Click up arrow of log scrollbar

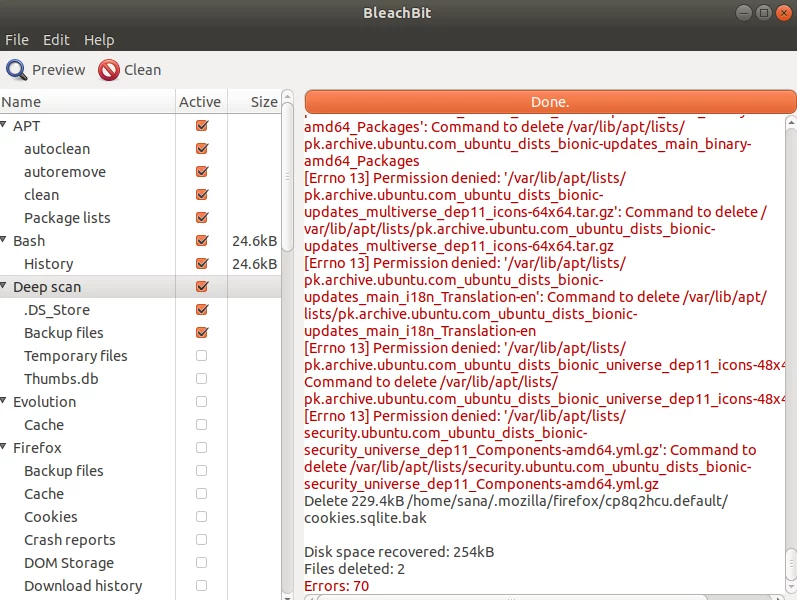click(x=791, y=122)
